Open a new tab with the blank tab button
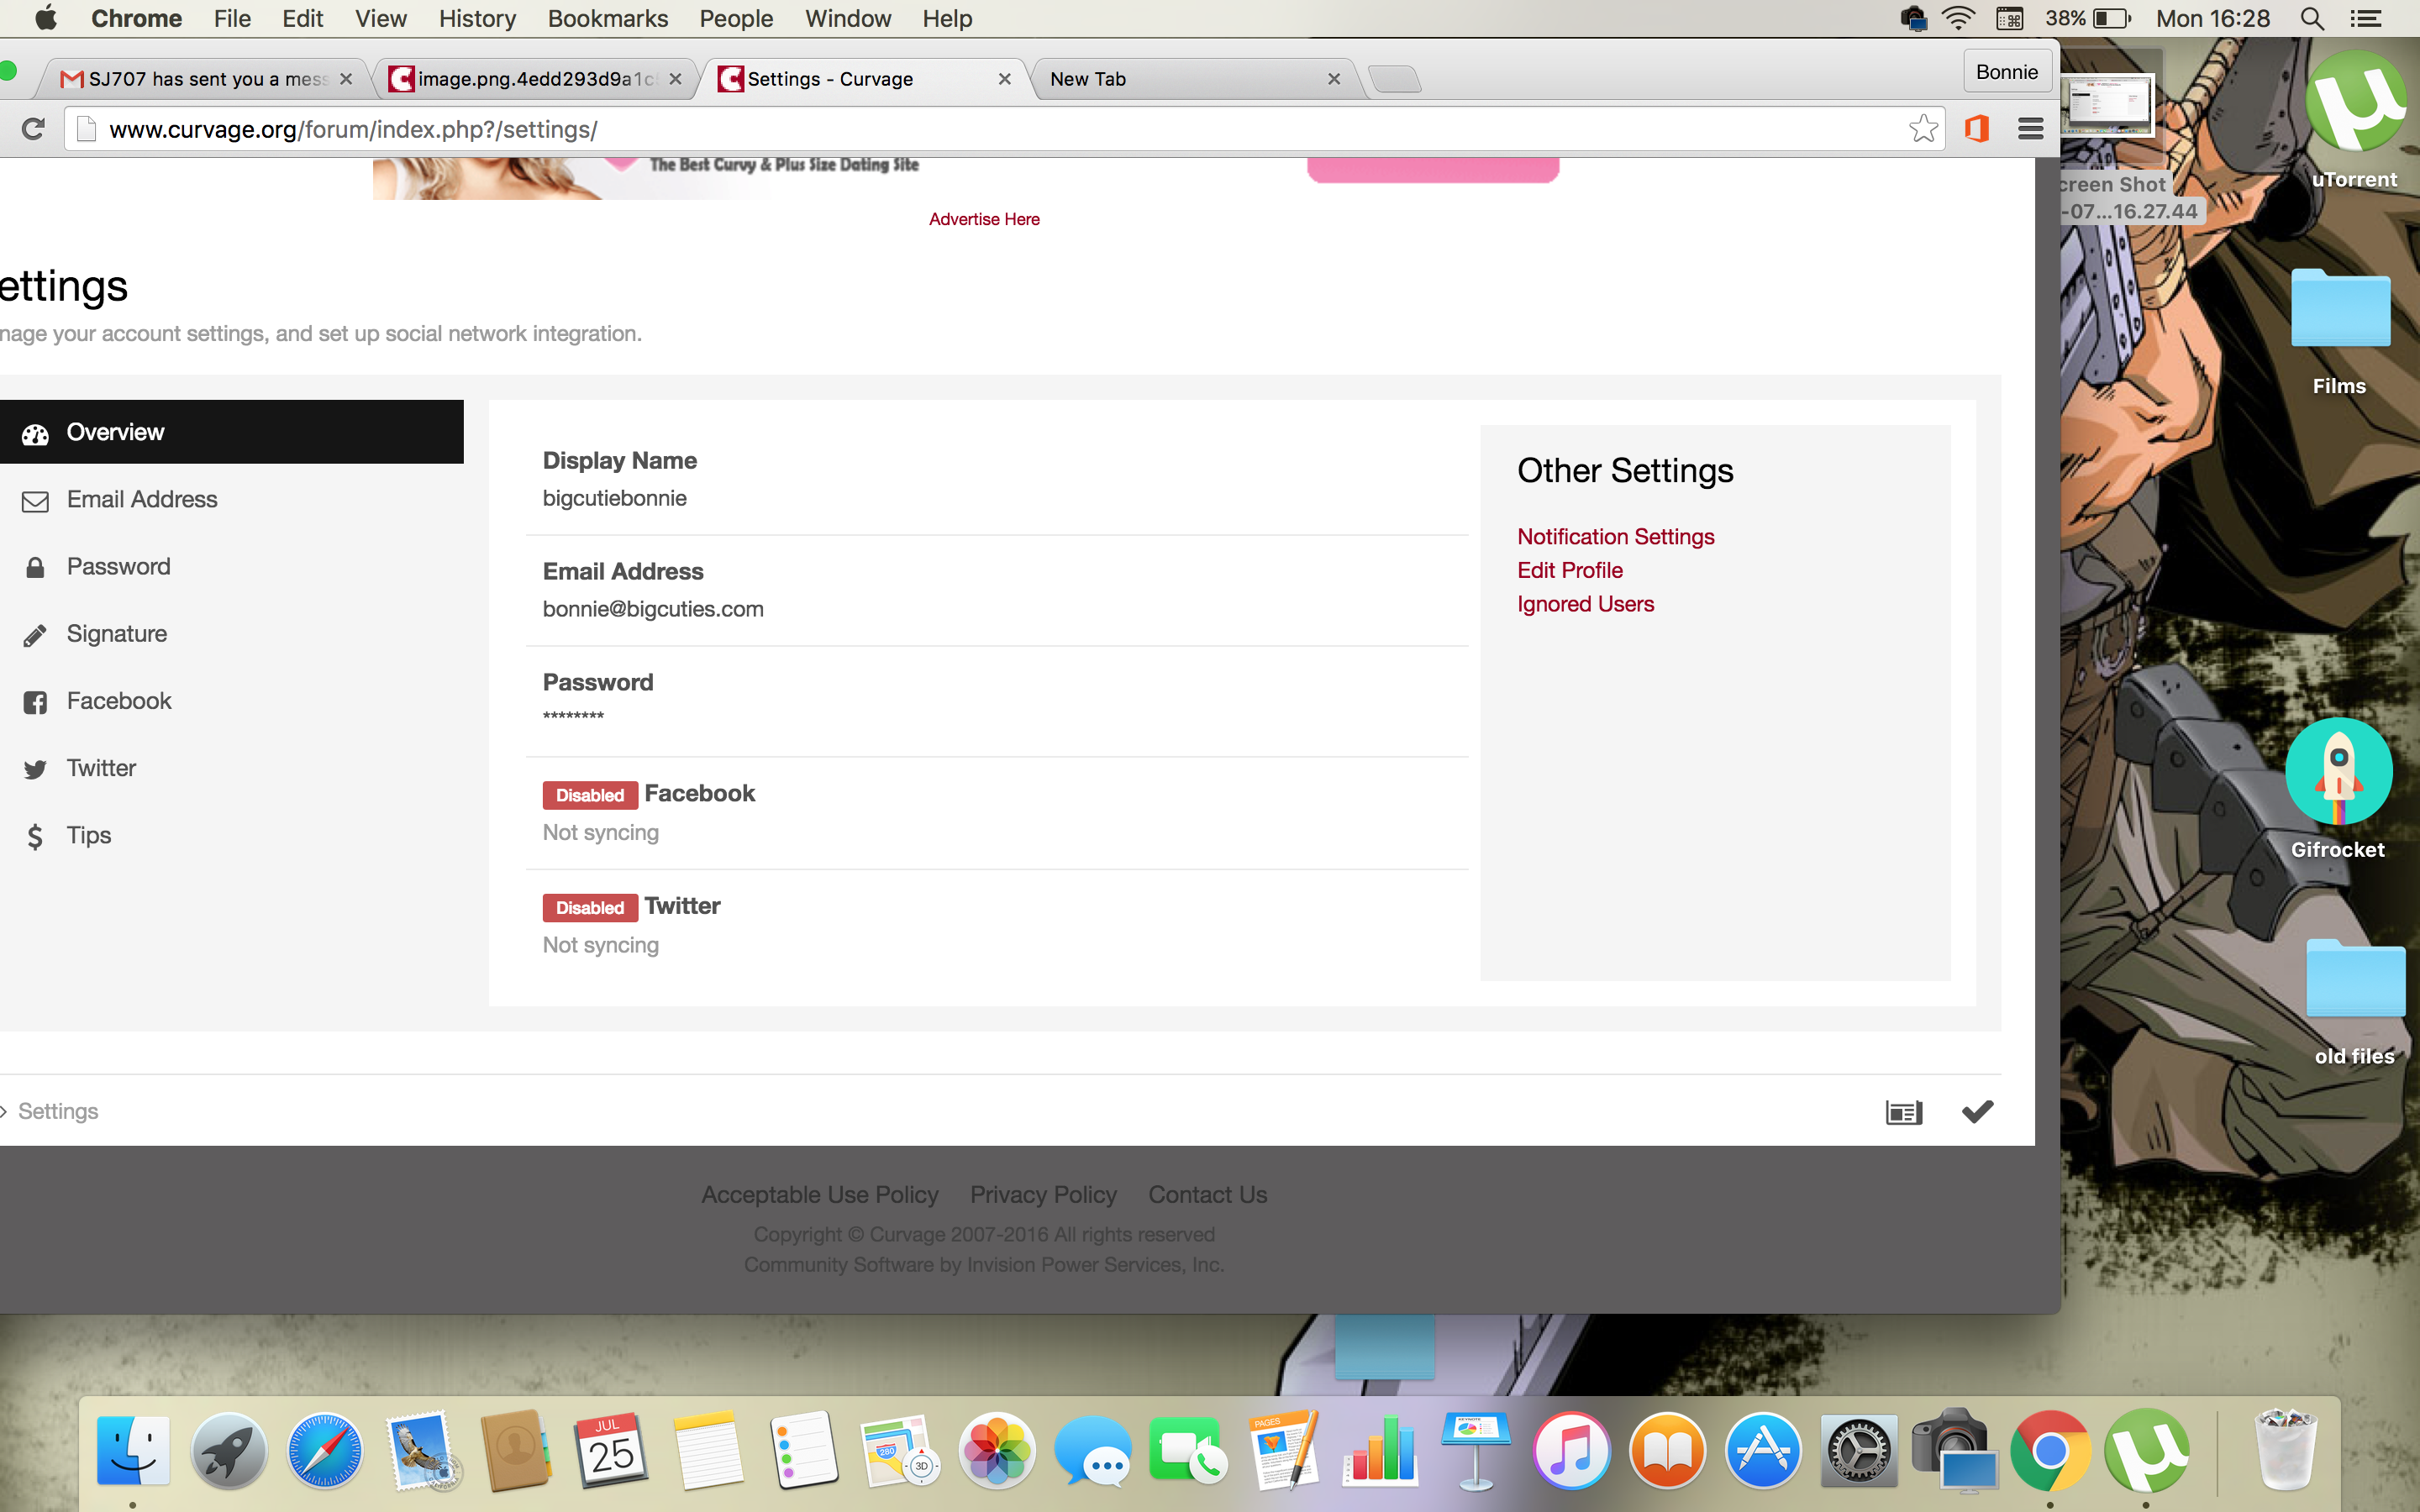 (x=1394, y=79)
